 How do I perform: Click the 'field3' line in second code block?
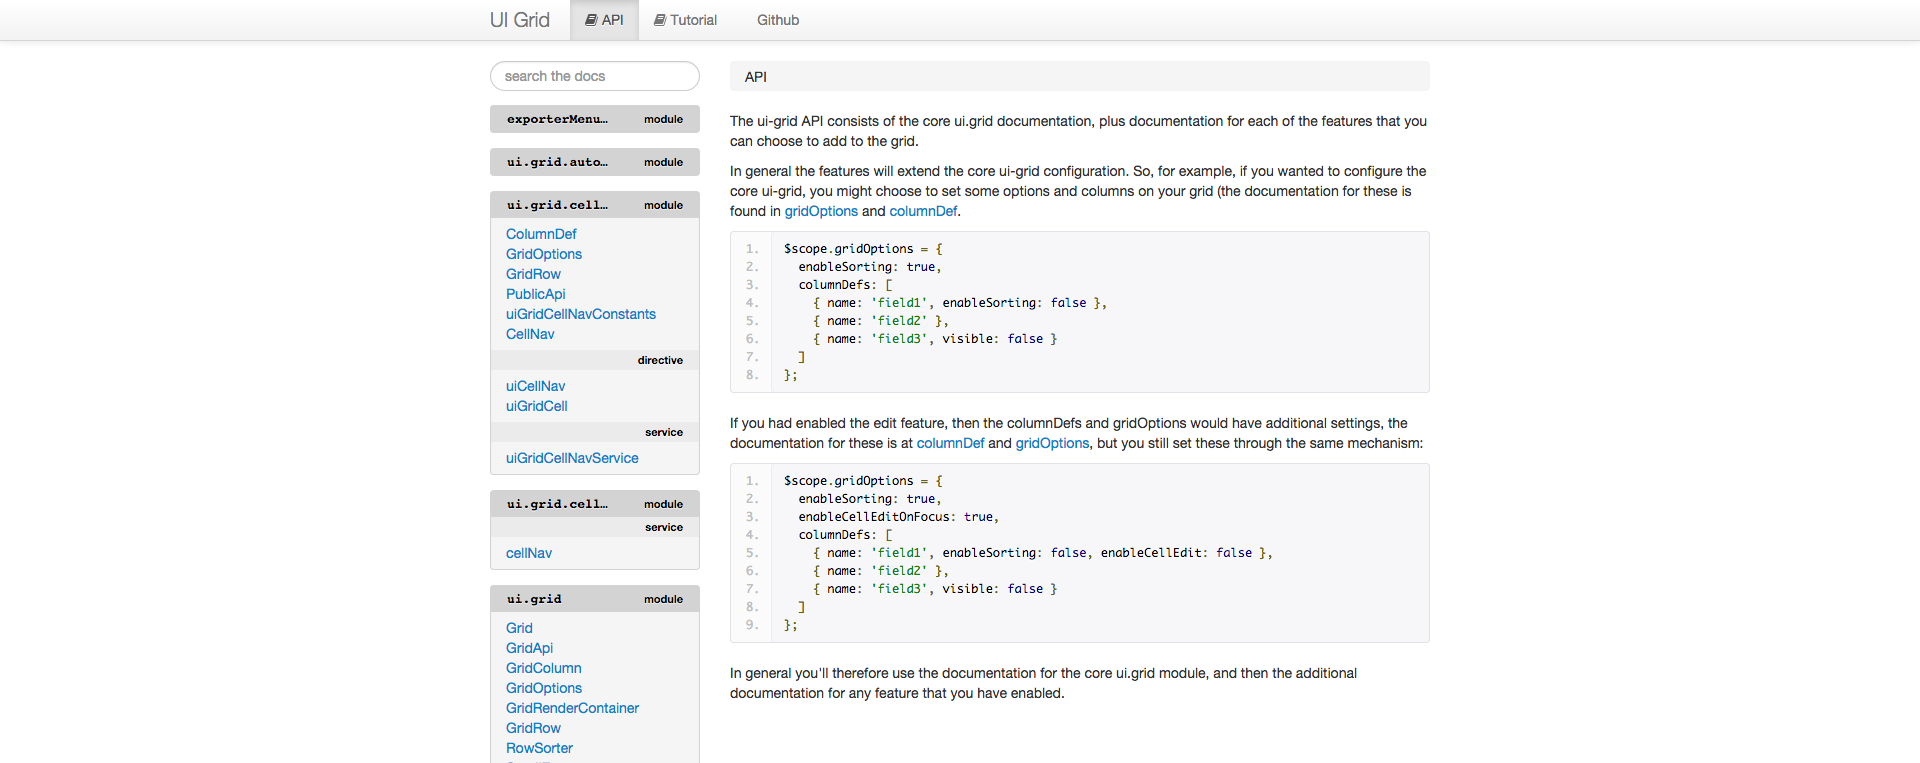(935, 589)
